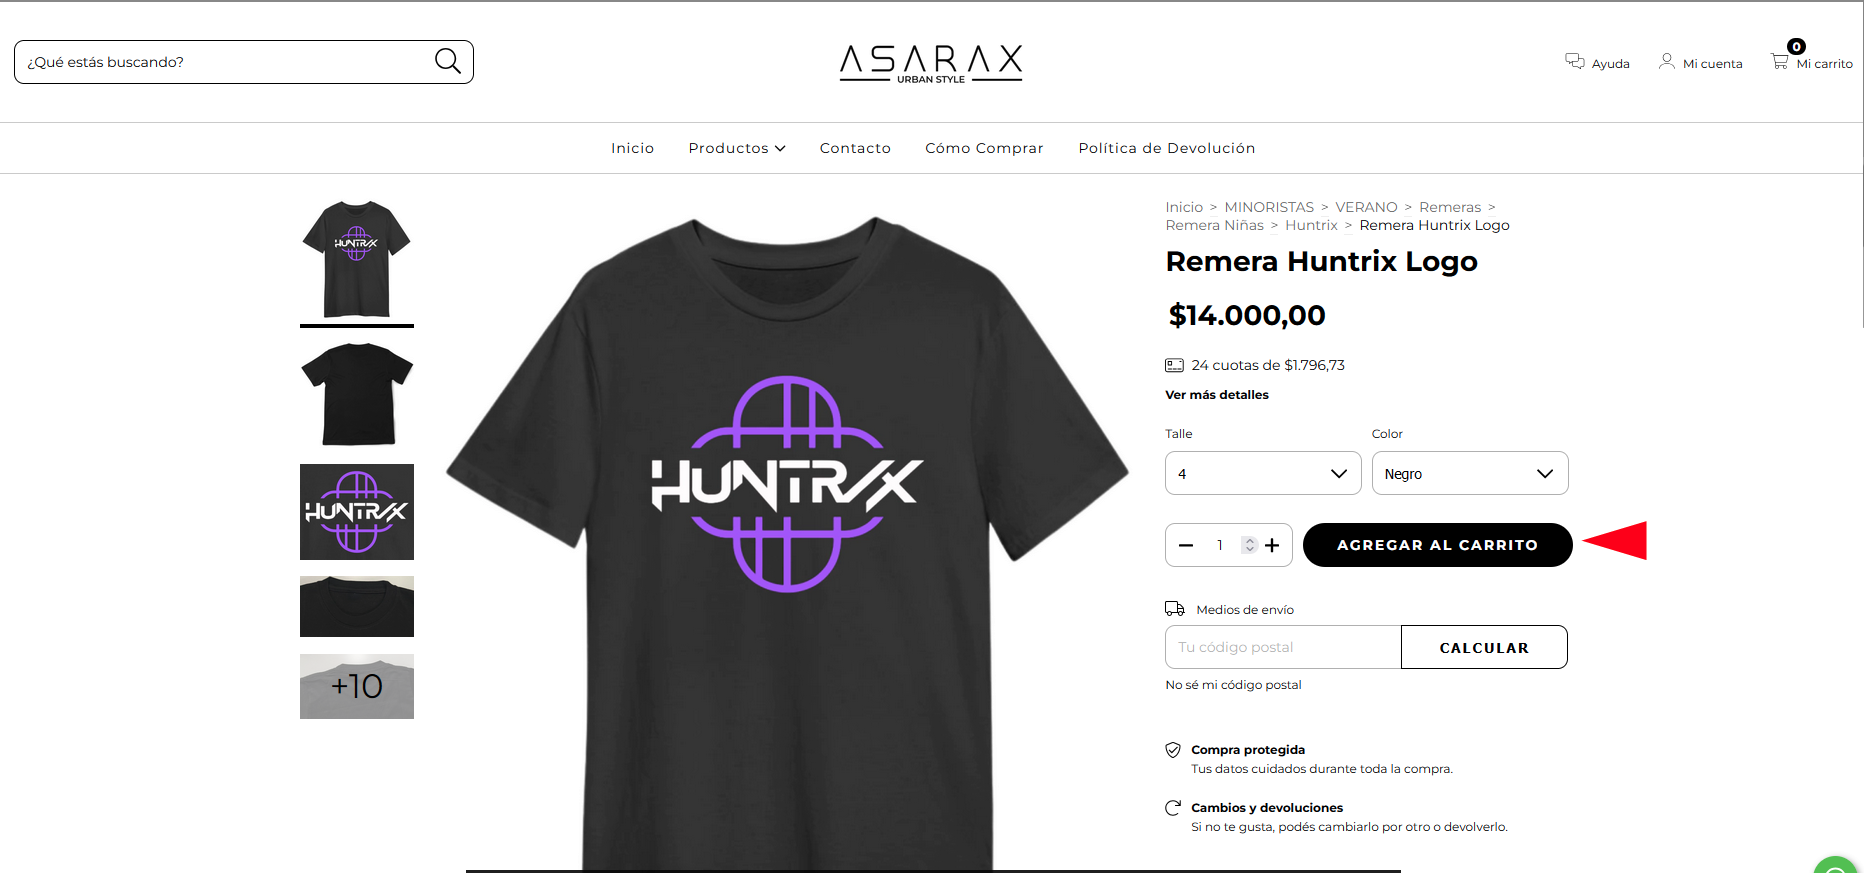The width and height of the screenshot is (1864, 873).
Task: Click the CALCULAR shipping button
Action: coord(1484,647)
